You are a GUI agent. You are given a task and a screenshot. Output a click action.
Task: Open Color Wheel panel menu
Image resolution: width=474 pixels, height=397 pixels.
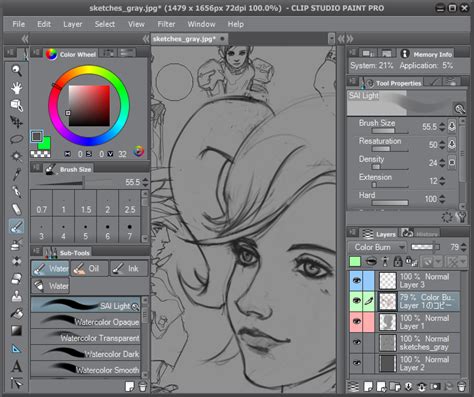point(36,52)
